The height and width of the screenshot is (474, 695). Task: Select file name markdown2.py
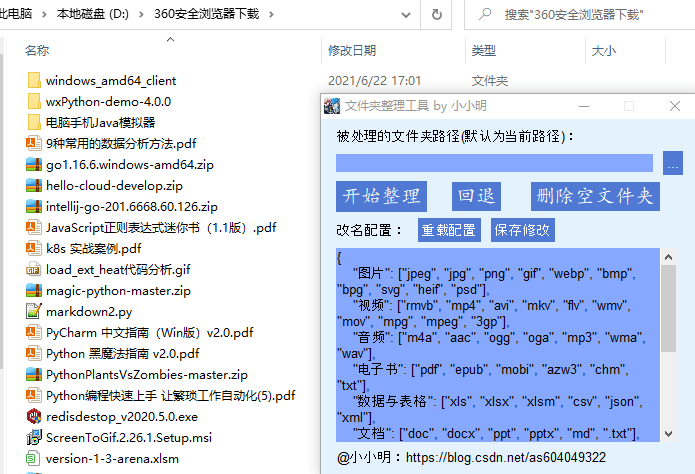(89, 312)
